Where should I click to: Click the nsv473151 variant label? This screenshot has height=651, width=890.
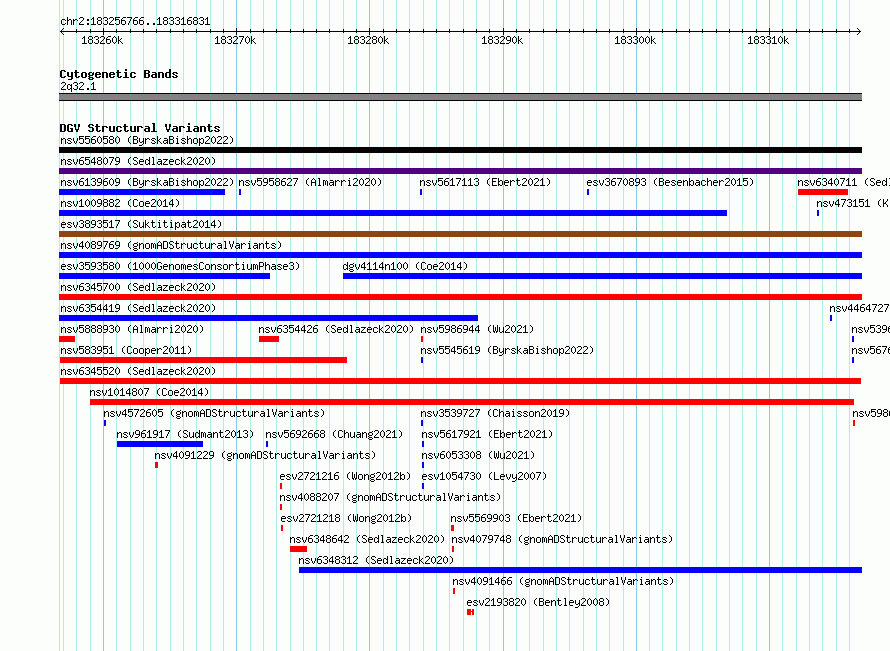pyautogui.click(x=853, y=203)
